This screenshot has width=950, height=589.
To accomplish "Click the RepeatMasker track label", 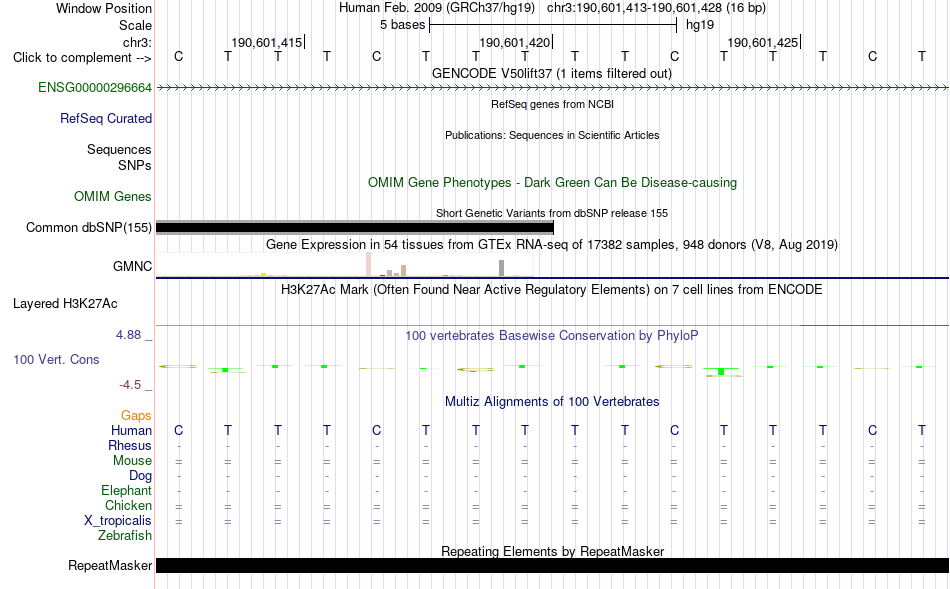I will [110, 566].
